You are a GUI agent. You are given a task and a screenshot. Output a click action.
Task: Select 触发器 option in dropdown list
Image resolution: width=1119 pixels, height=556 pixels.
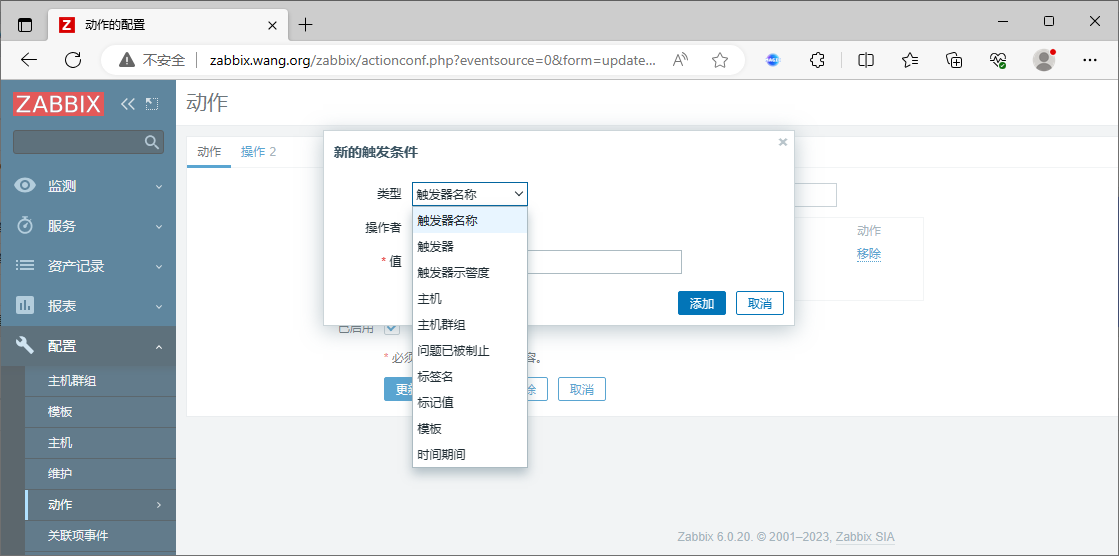tap(470, 246)
